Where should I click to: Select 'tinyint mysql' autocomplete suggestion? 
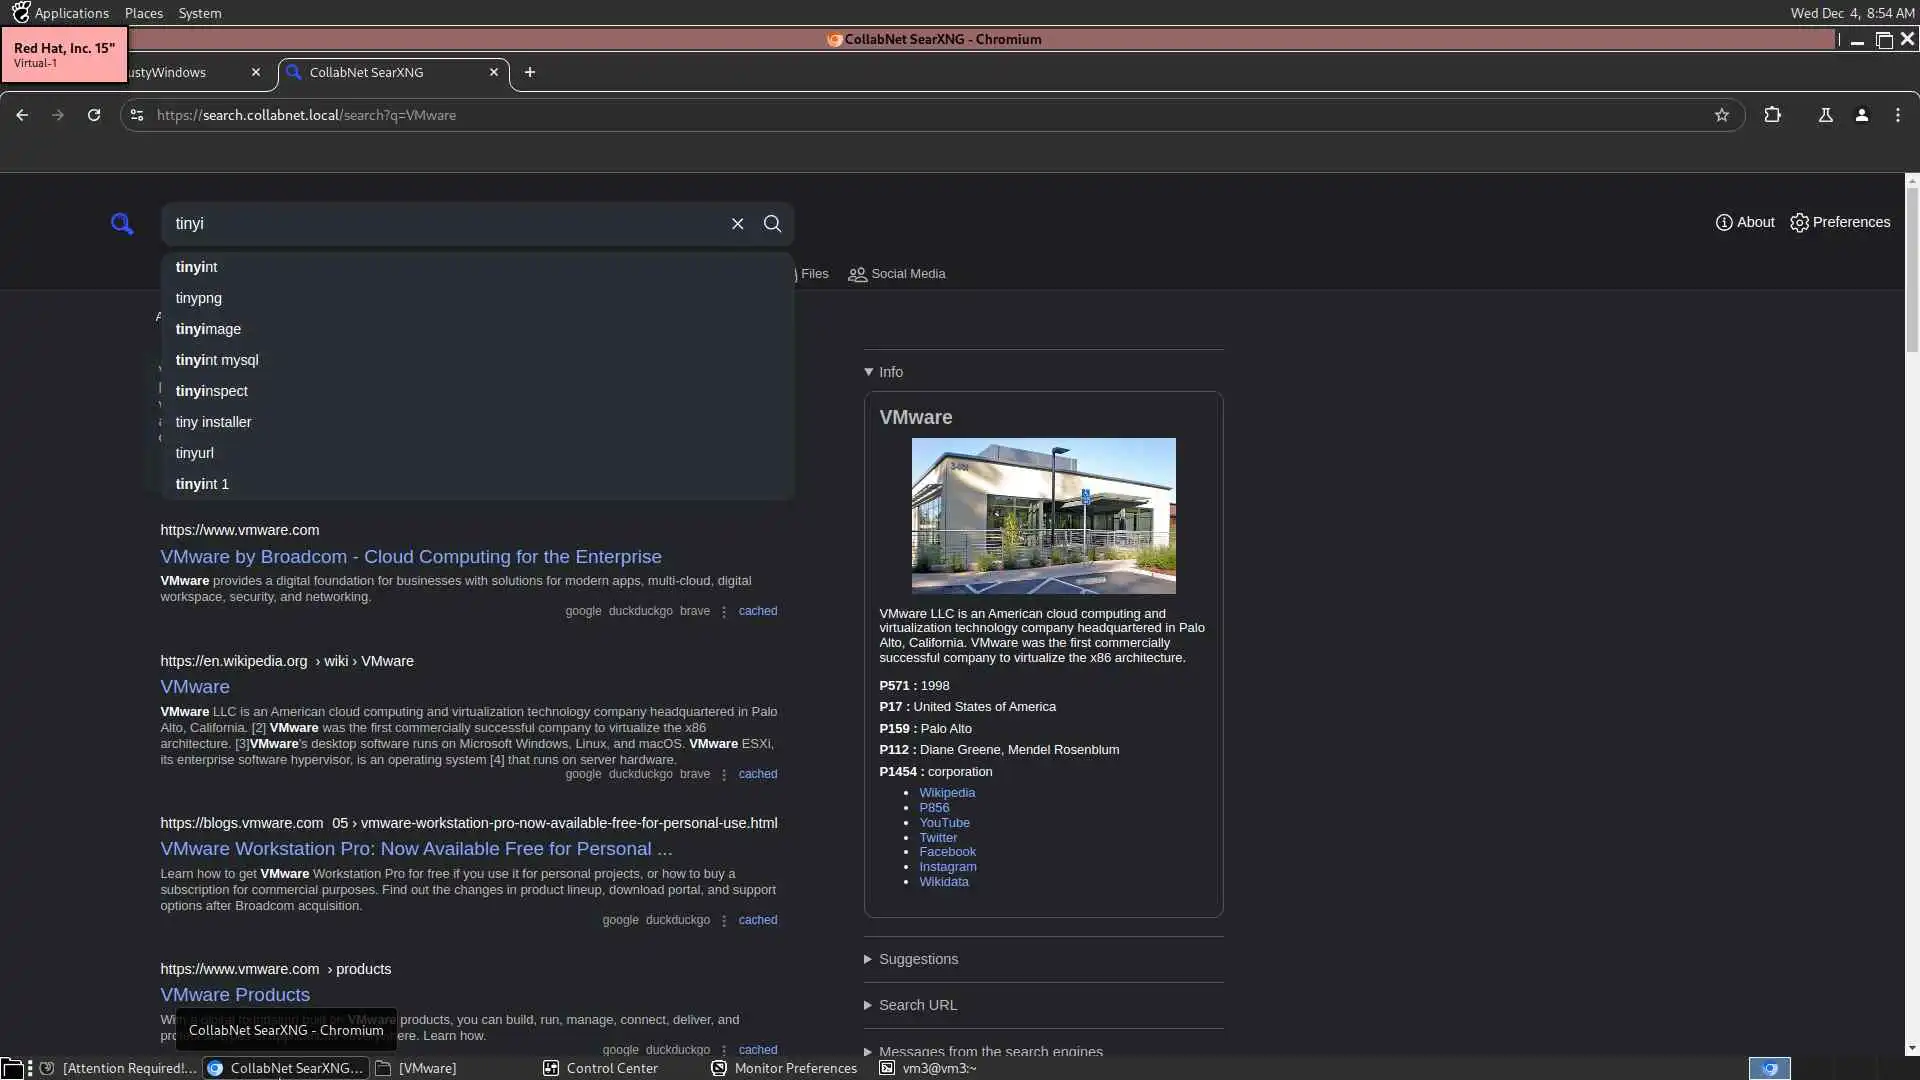tap(217, 360)
